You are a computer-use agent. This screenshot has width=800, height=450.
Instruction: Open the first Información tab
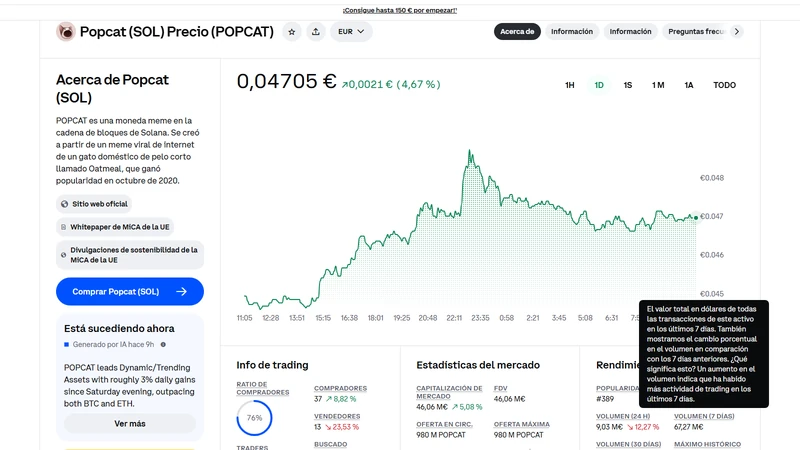[572, 32]
